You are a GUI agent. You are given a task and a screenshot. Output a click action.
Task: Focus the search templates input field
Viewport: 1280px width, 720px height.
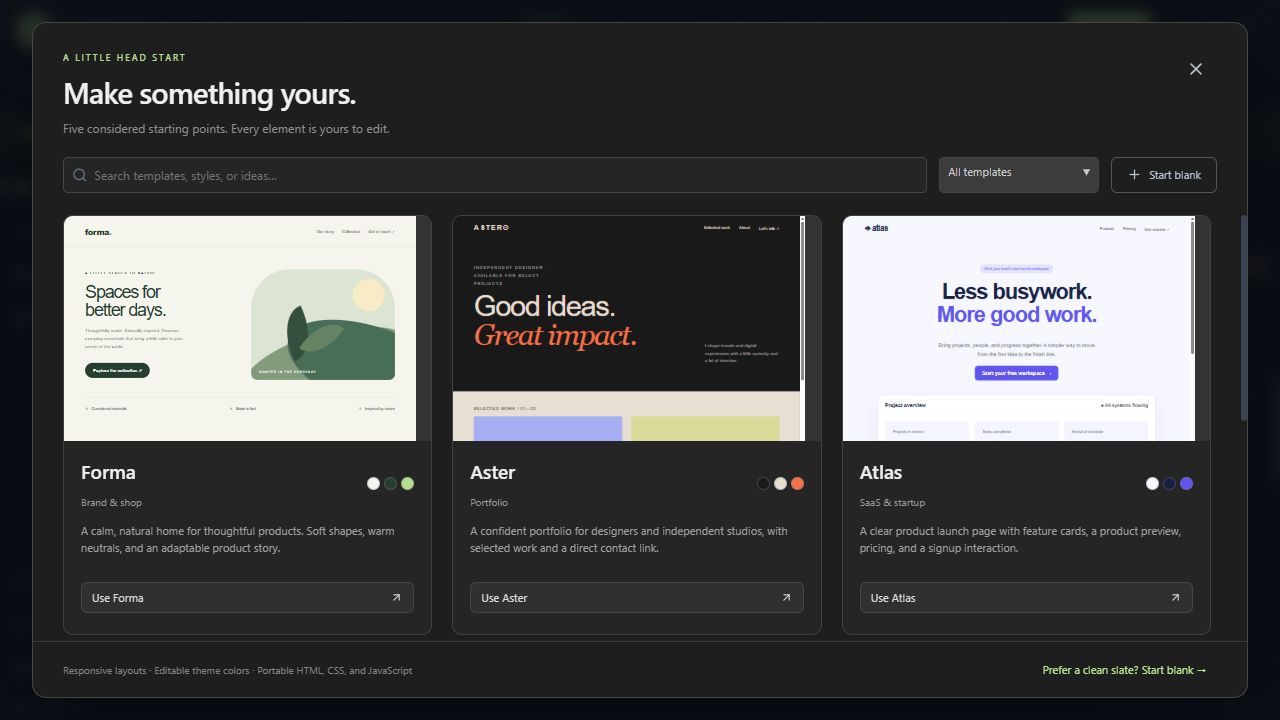(495, 175)
